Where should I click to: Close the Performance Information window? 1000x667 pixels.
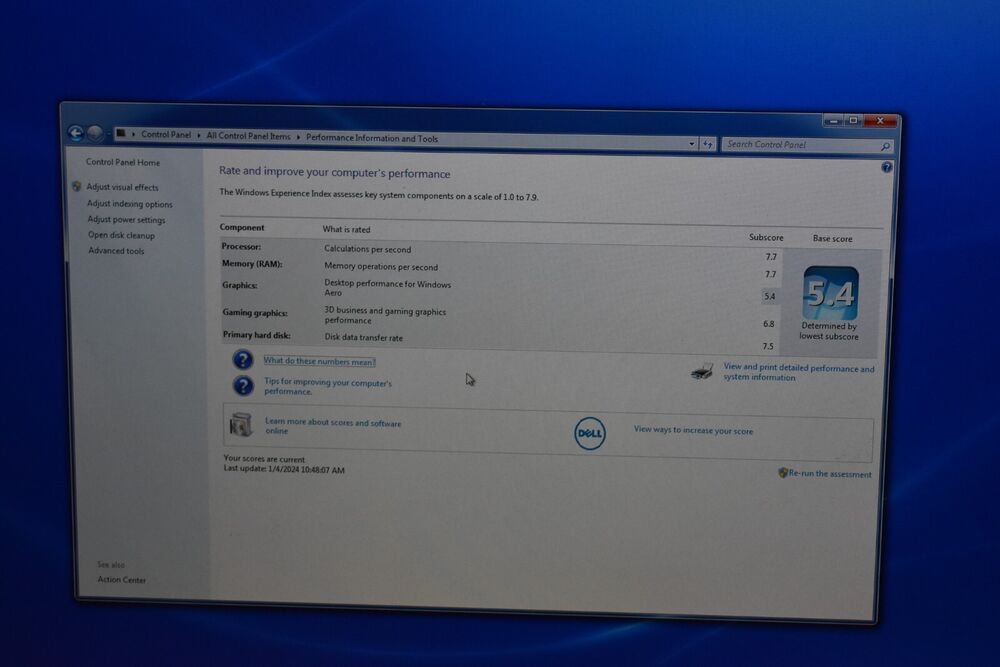[x=880, y=121]
